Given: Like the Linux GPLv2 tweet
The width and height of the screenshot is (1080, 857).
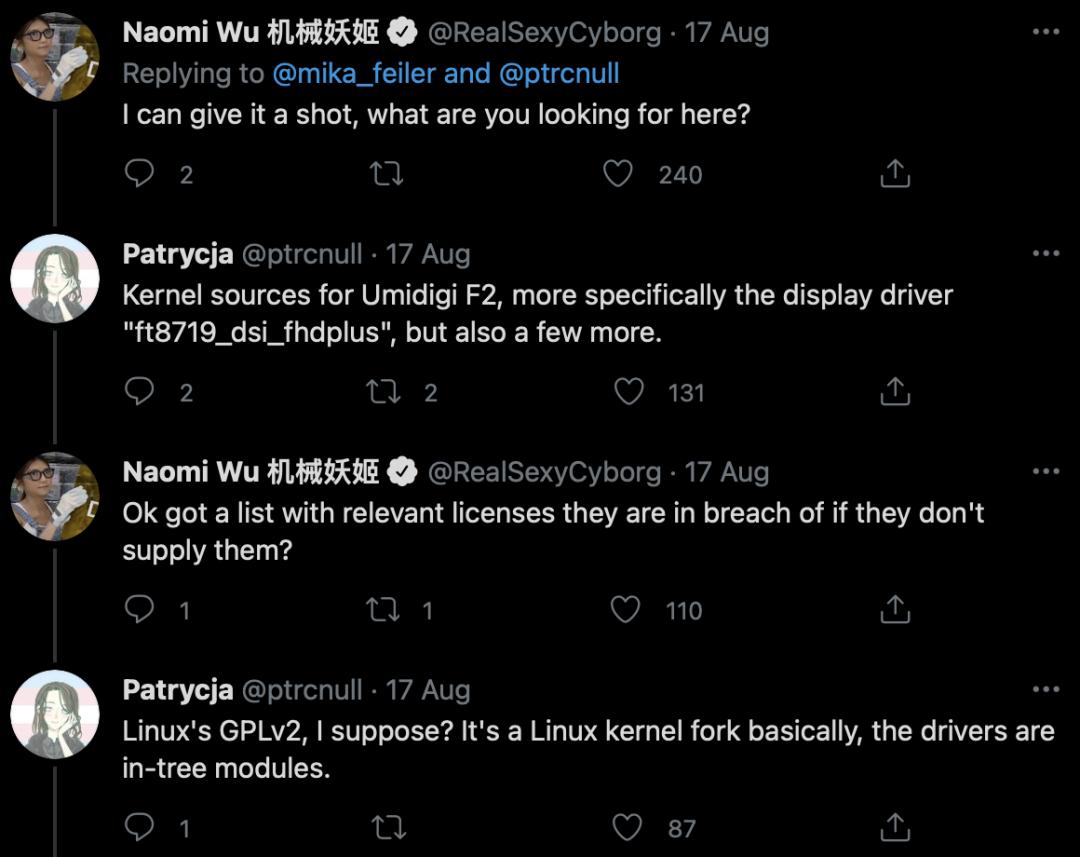Looking at the screenshot, I should [627, 828].
